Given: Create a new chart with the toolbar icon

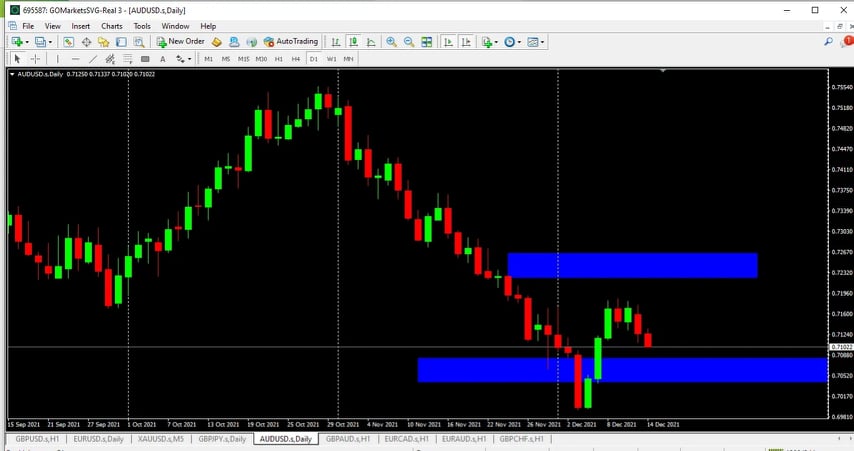Looking at the screenshot, I should (x=17, y=42).
